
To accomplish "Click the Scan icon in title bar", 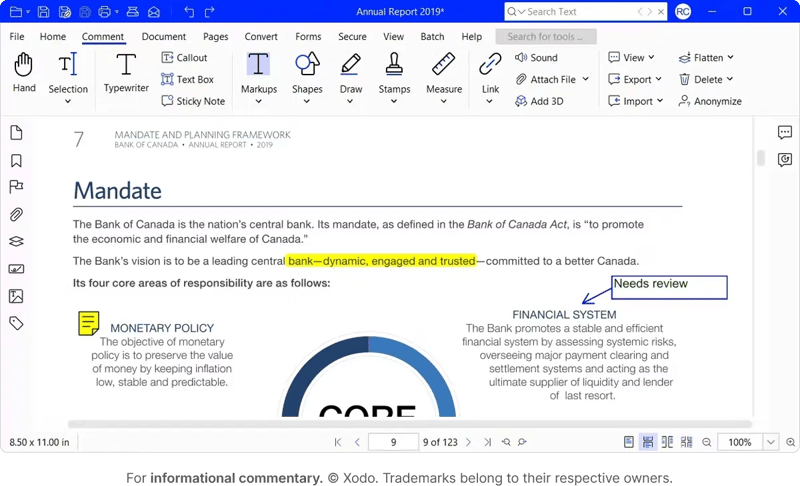I will pos(133,11).
